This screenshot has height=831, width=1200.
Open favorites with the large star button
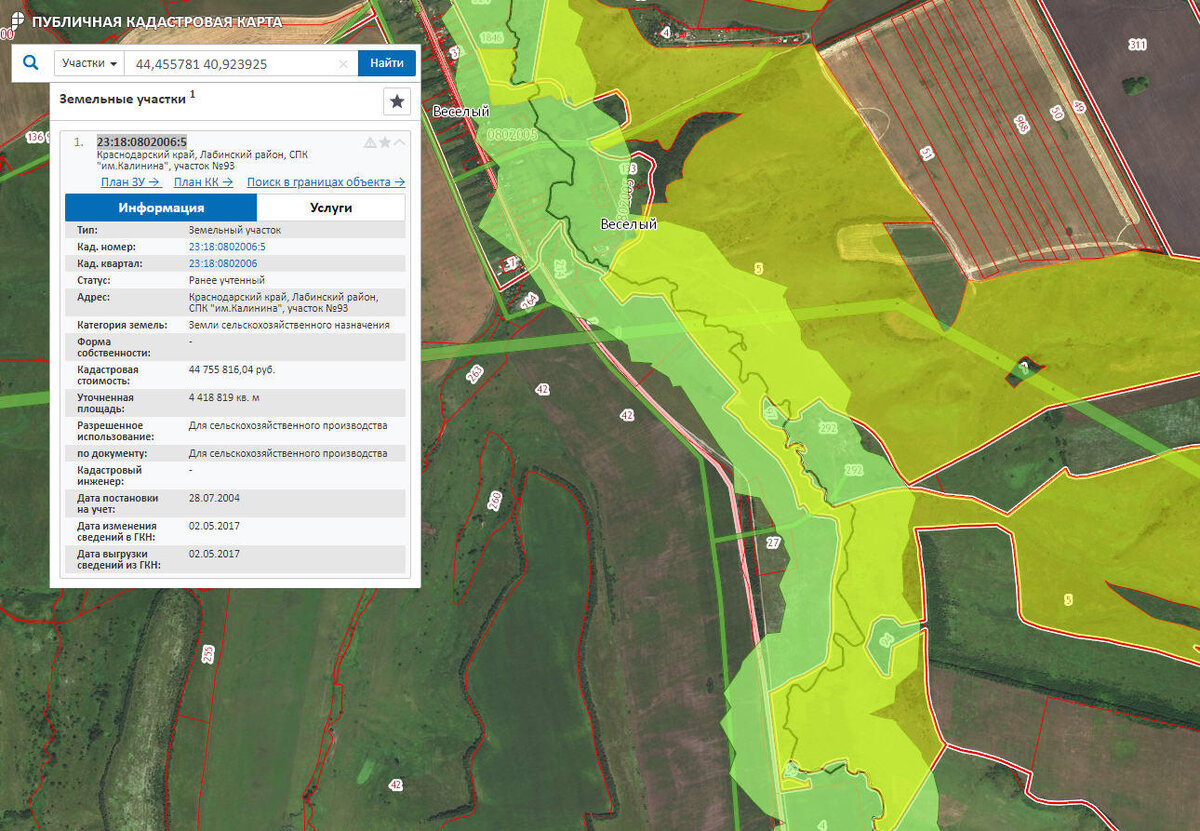(397, 101)
